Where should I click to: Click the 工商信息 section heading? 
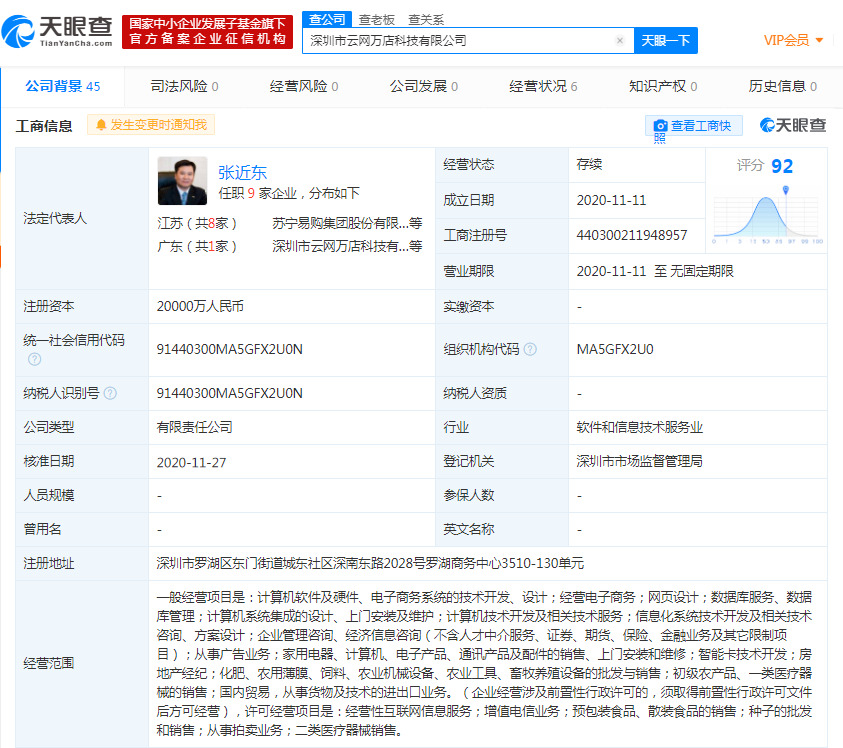coord(44,126)
